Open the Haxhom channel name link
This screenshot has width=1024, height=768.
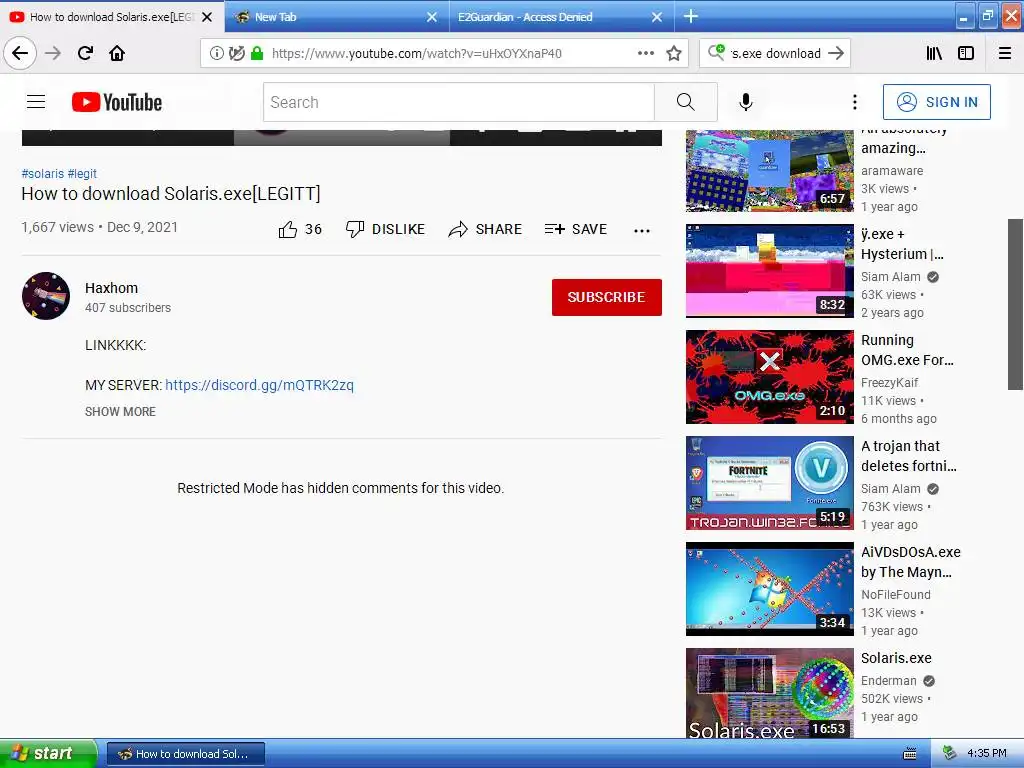click(112, 288)
